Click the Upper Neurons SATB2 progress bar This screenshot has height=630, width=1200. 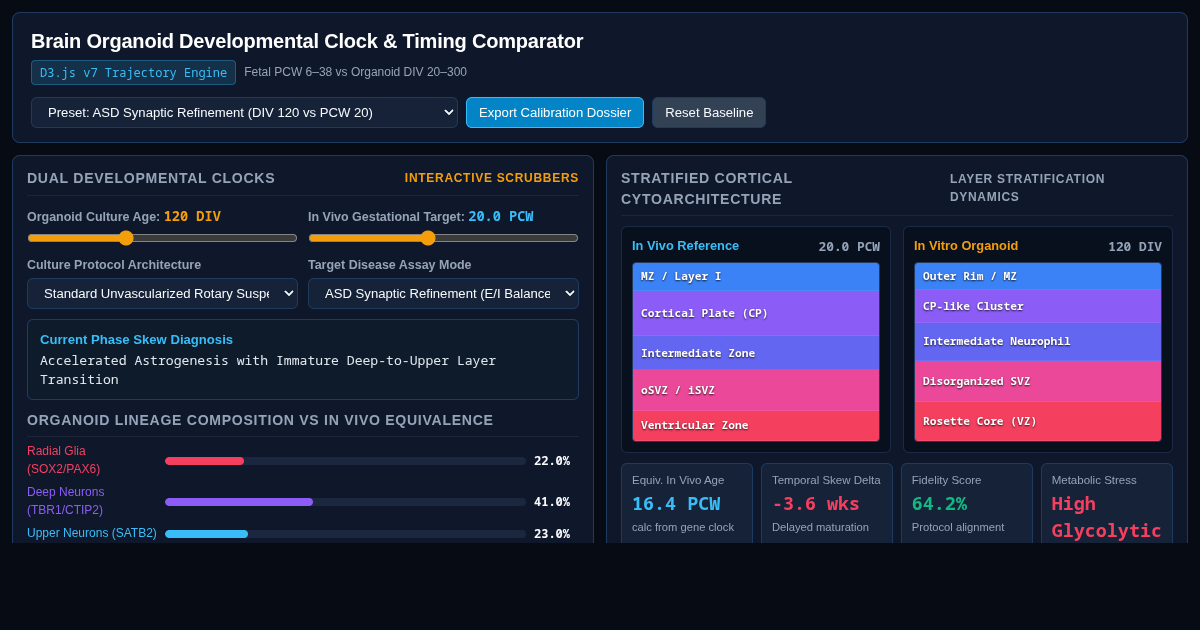[x=345, y=534]
